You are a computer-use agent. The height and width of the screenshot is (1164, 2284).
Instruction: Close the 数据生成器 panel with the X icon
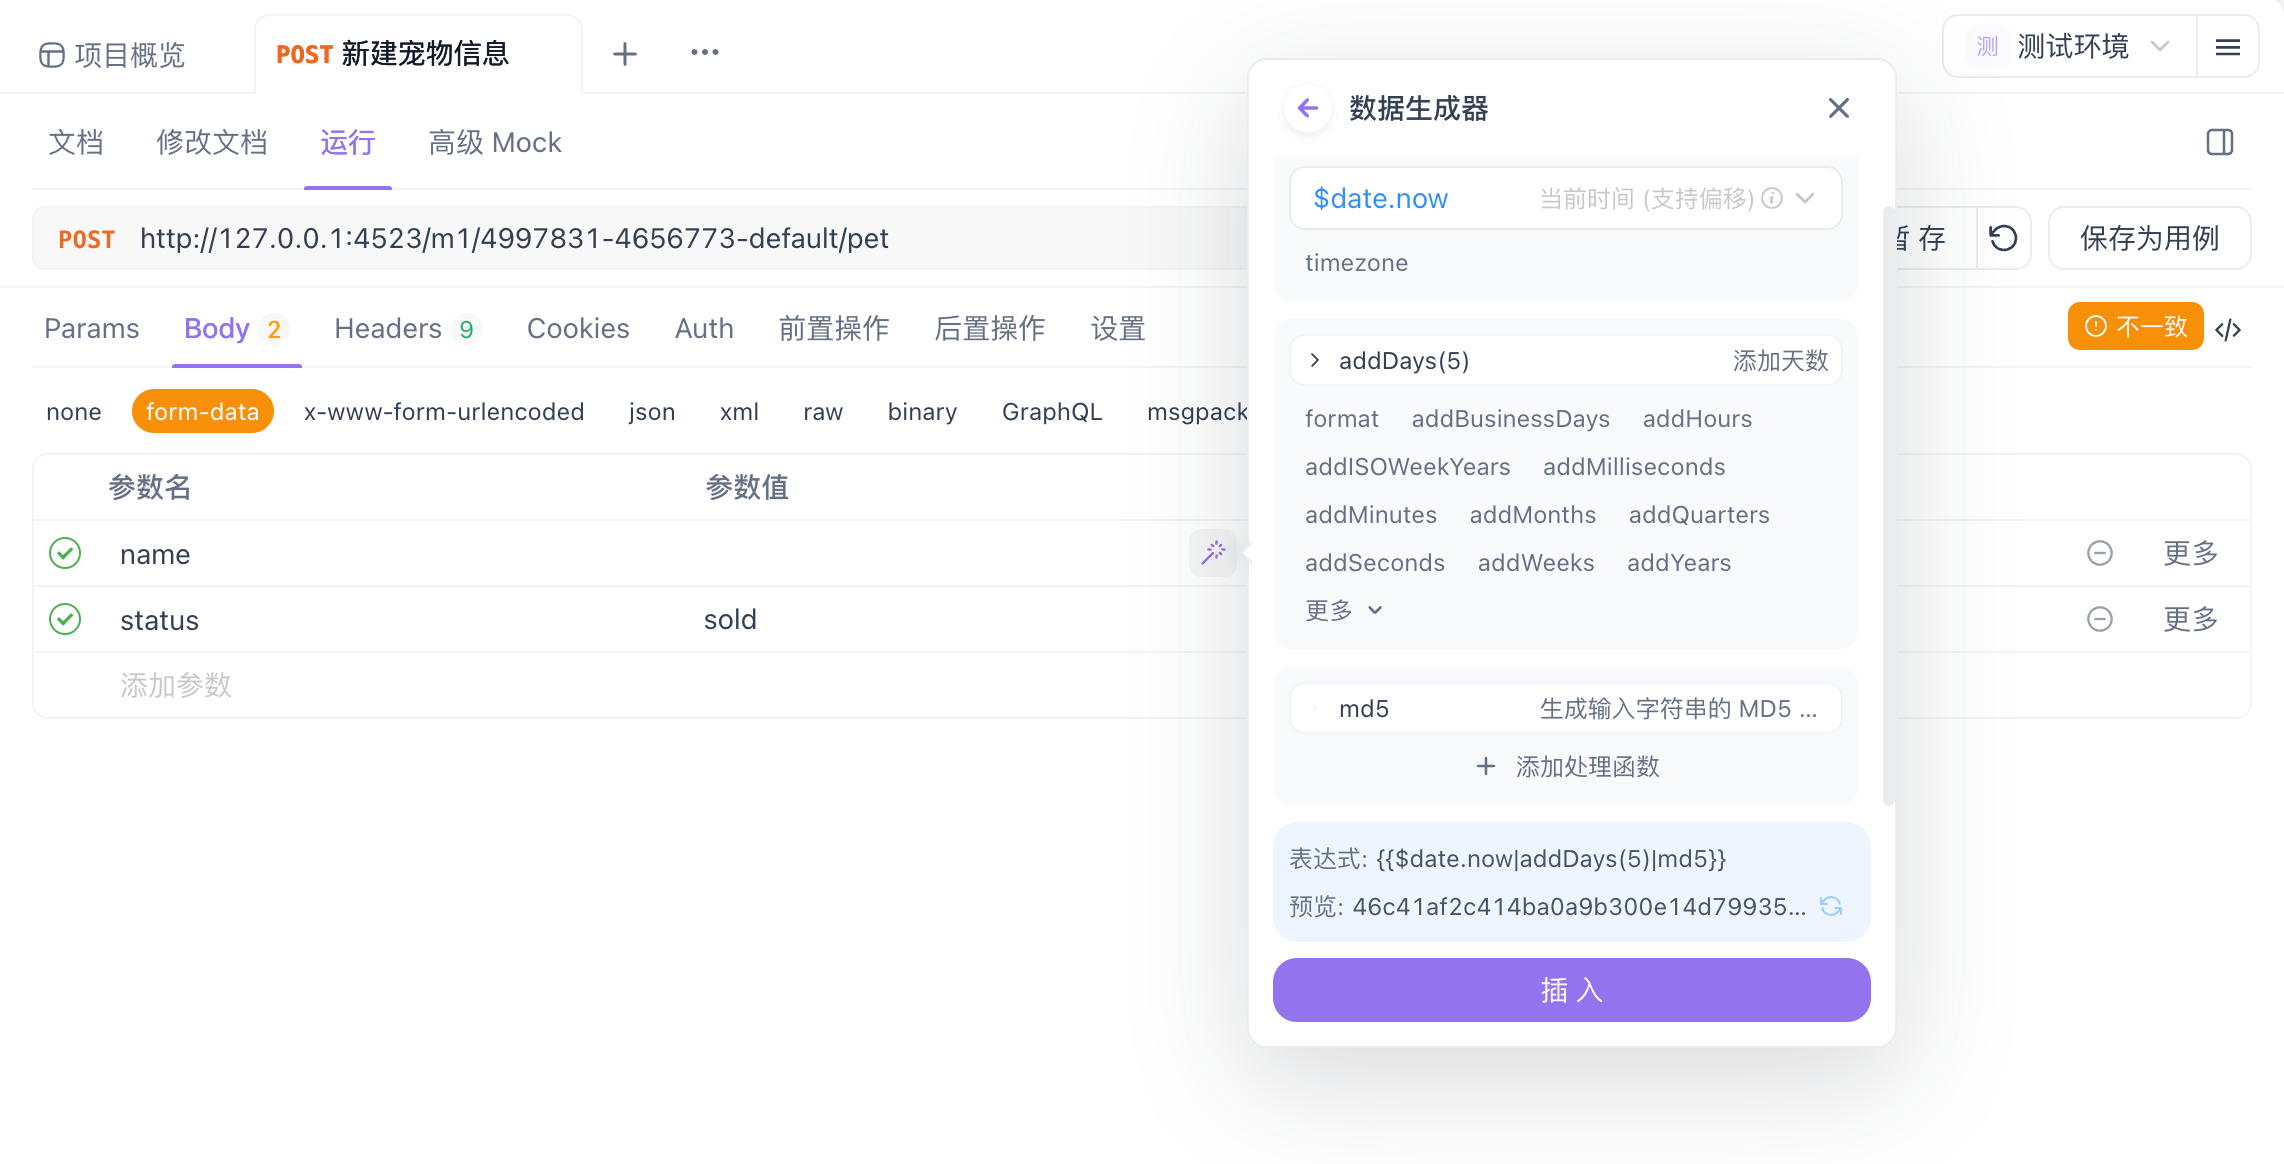click(x=1838, y=108)
